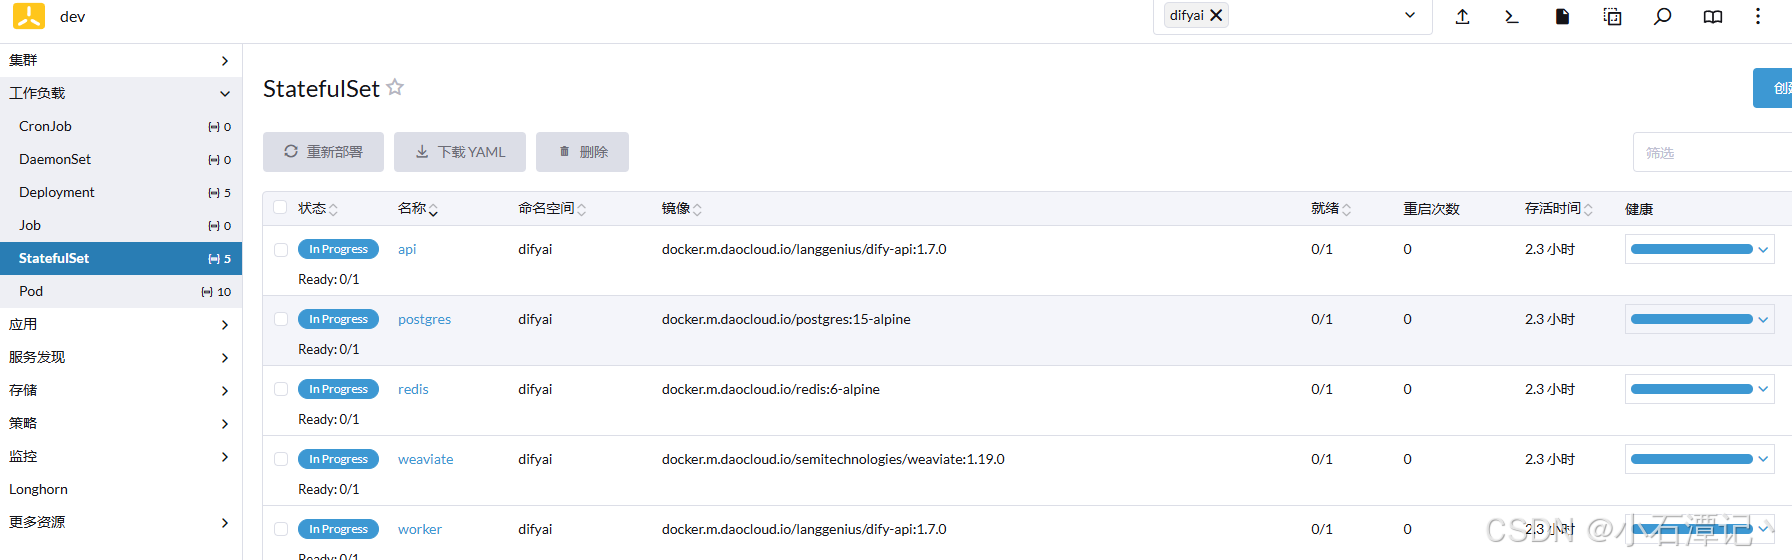Sort by the 存活时间 column header

pos(1558,208)
